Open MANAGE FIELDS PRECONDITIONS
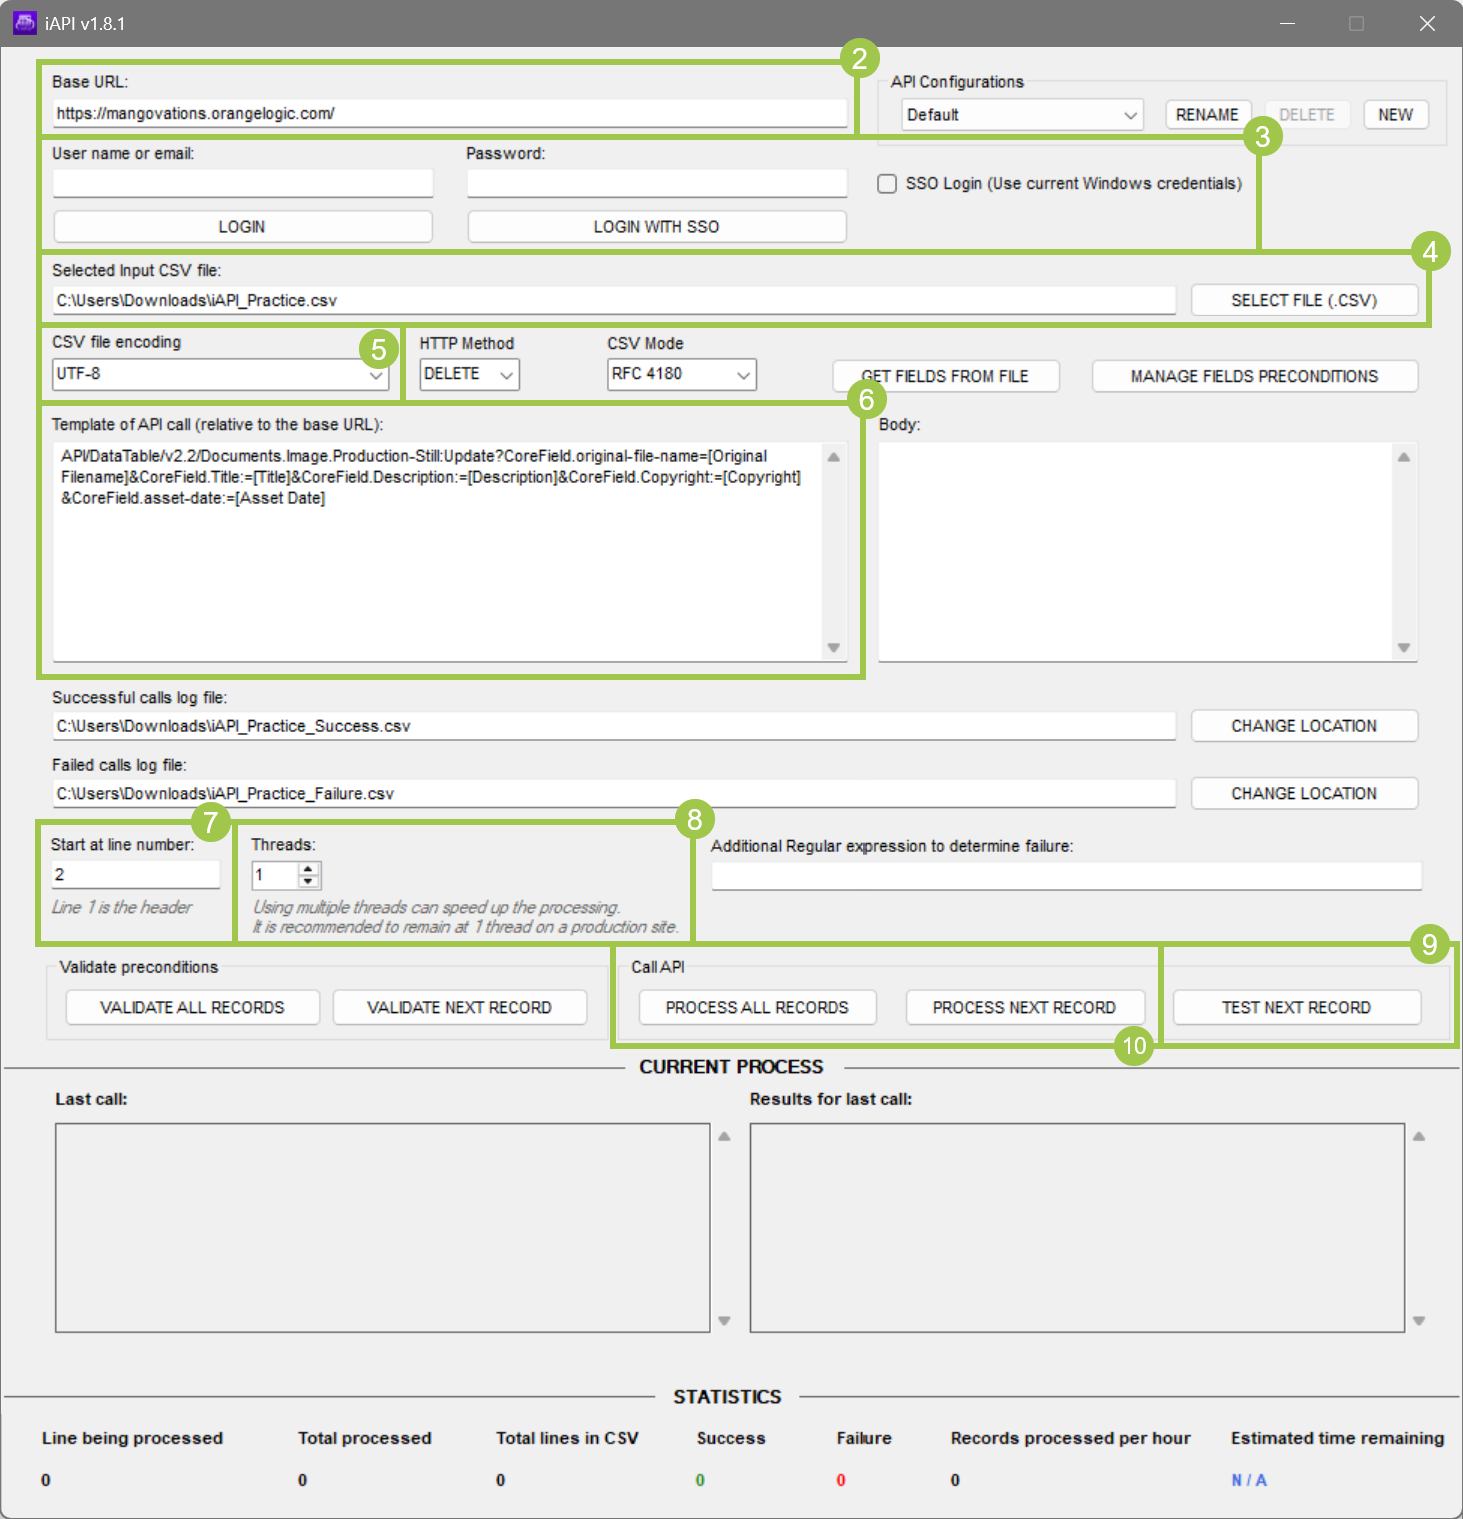 [x=1253, y=376]
